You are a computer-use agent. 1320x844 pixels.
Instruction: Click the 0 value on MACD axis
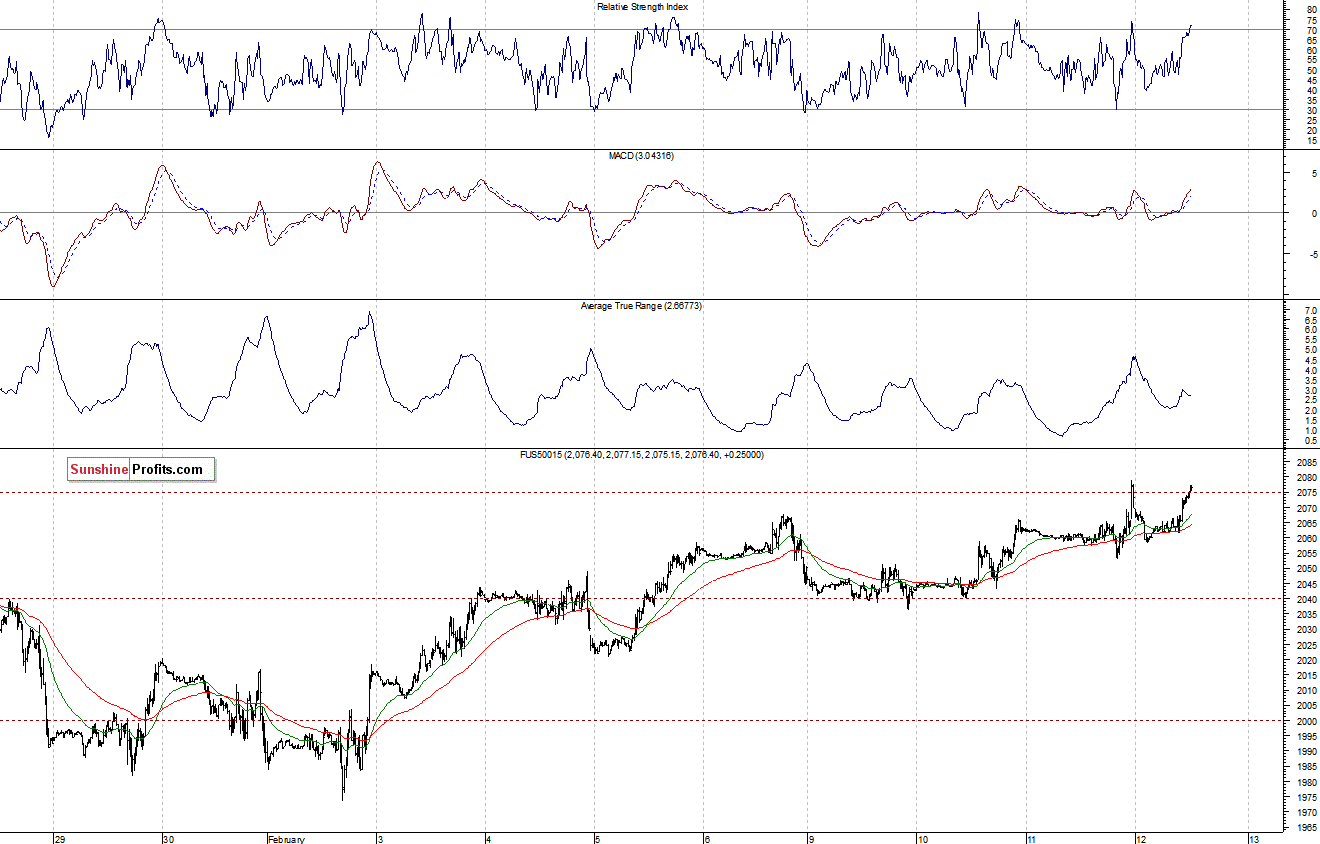[x=1314, y=214]
